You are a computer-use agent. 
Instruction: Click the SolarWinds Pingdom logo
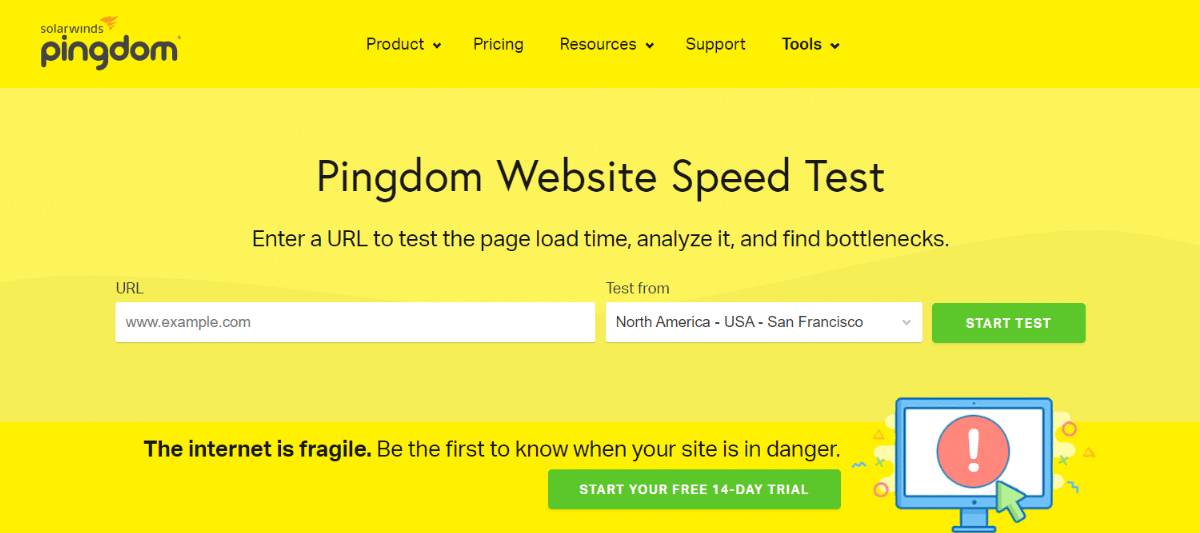tap(110, 43)
